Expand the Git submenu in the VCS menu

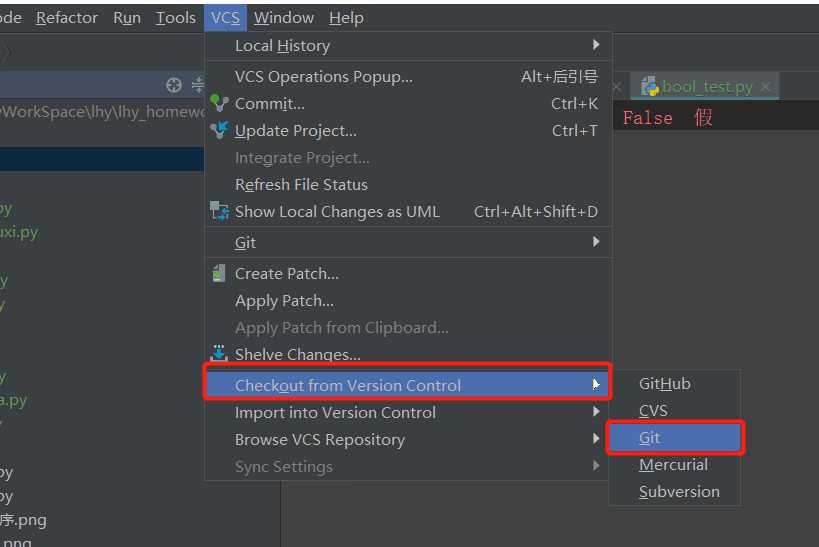596,242
